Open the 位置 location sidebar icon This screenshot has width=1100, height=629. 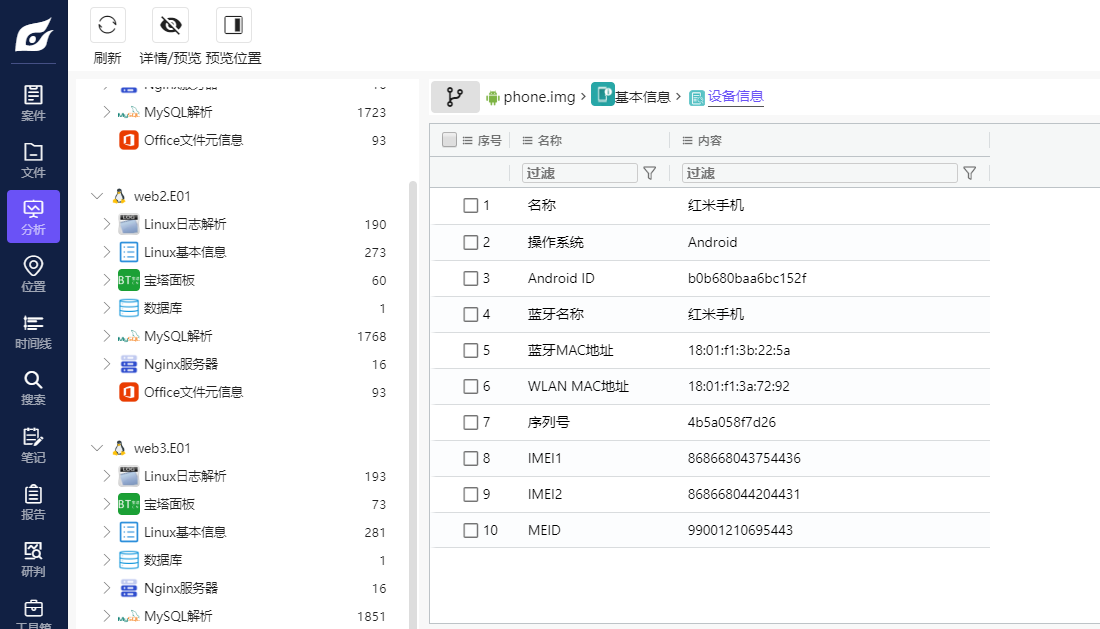33,274
